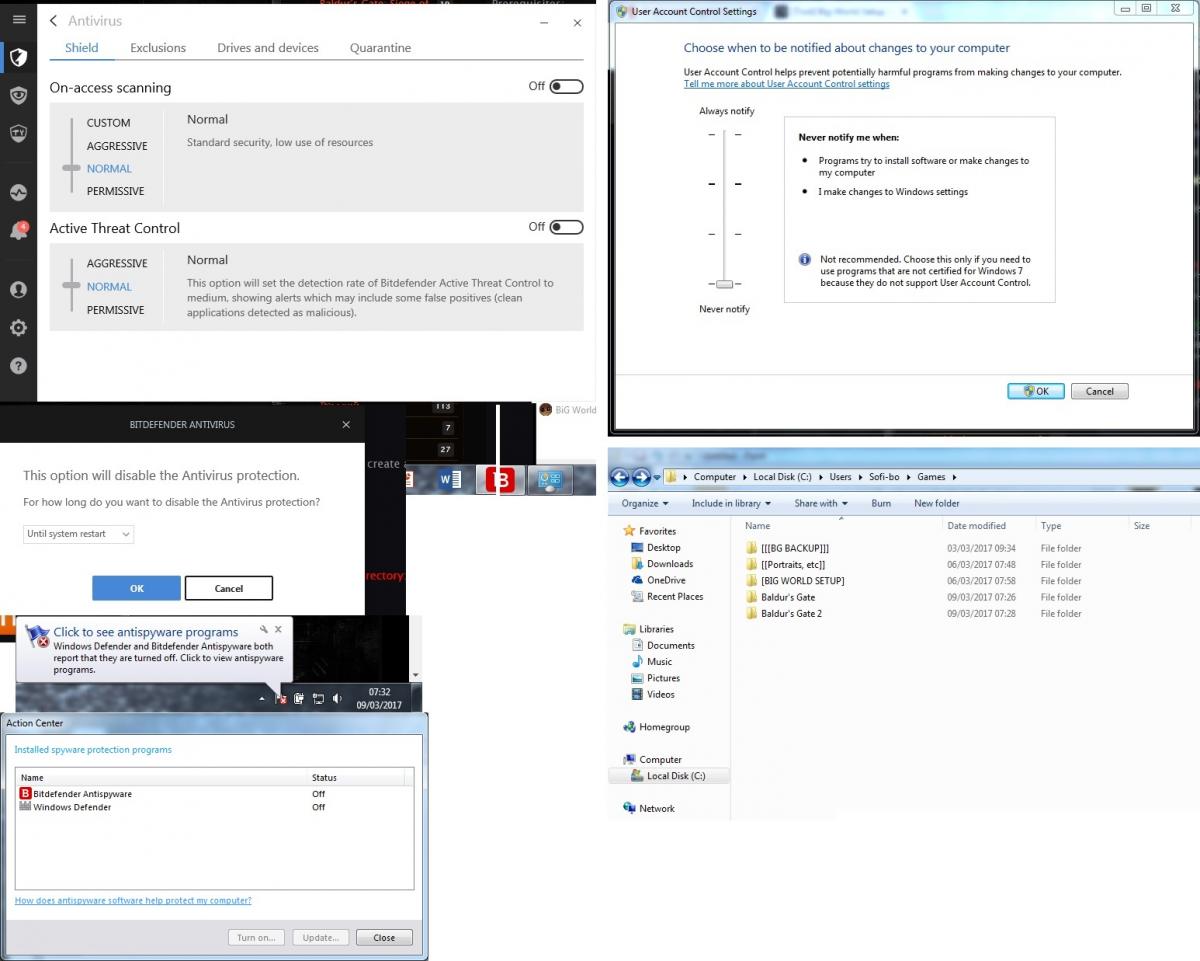
Task: Select the Baldur's Gate folder
Action: (780, 597)
